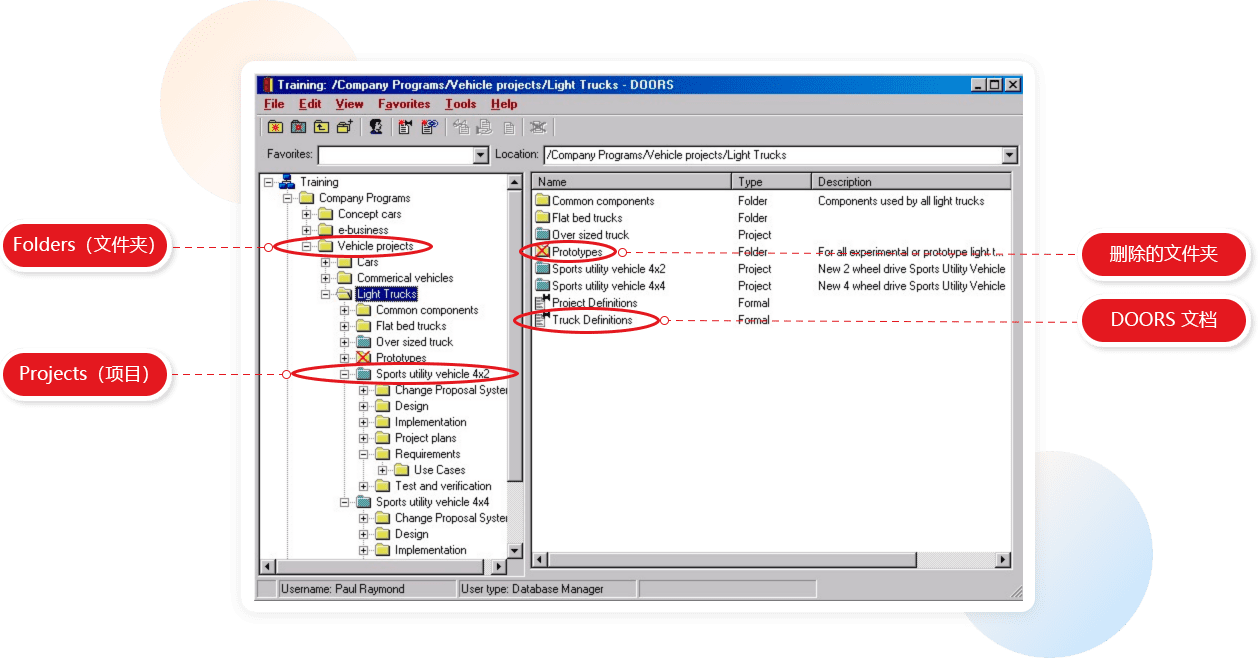The width and height of the screenshot is (1258, 658).
Task: Open the Favorites dropdown list
Action: (x=480, y=155)
